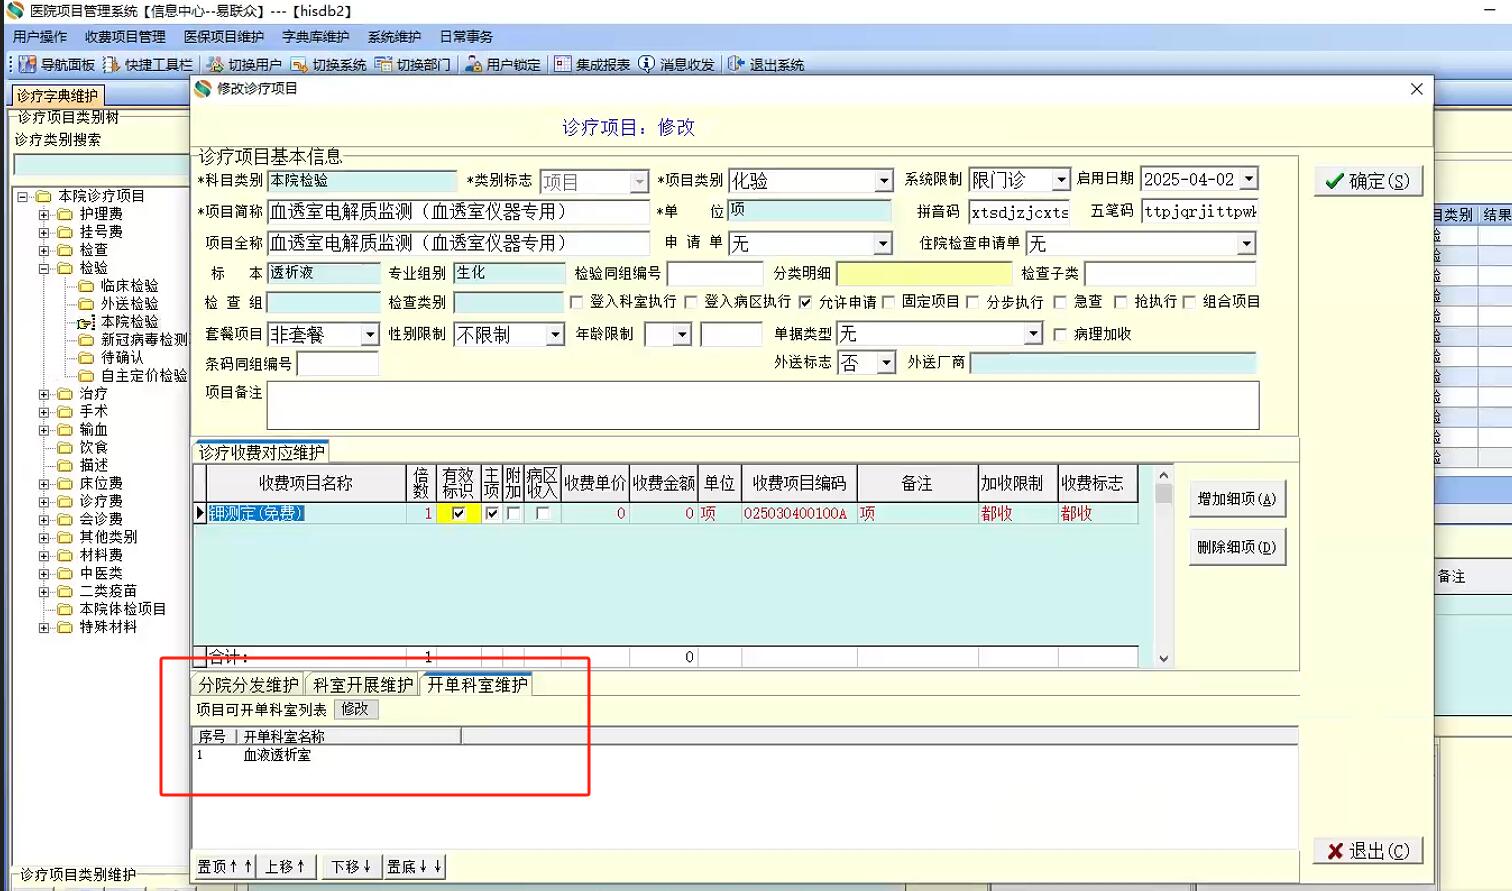Click the 删除细项(D) button
This screenshot has width=1512, height=891.
point(1237,547)
